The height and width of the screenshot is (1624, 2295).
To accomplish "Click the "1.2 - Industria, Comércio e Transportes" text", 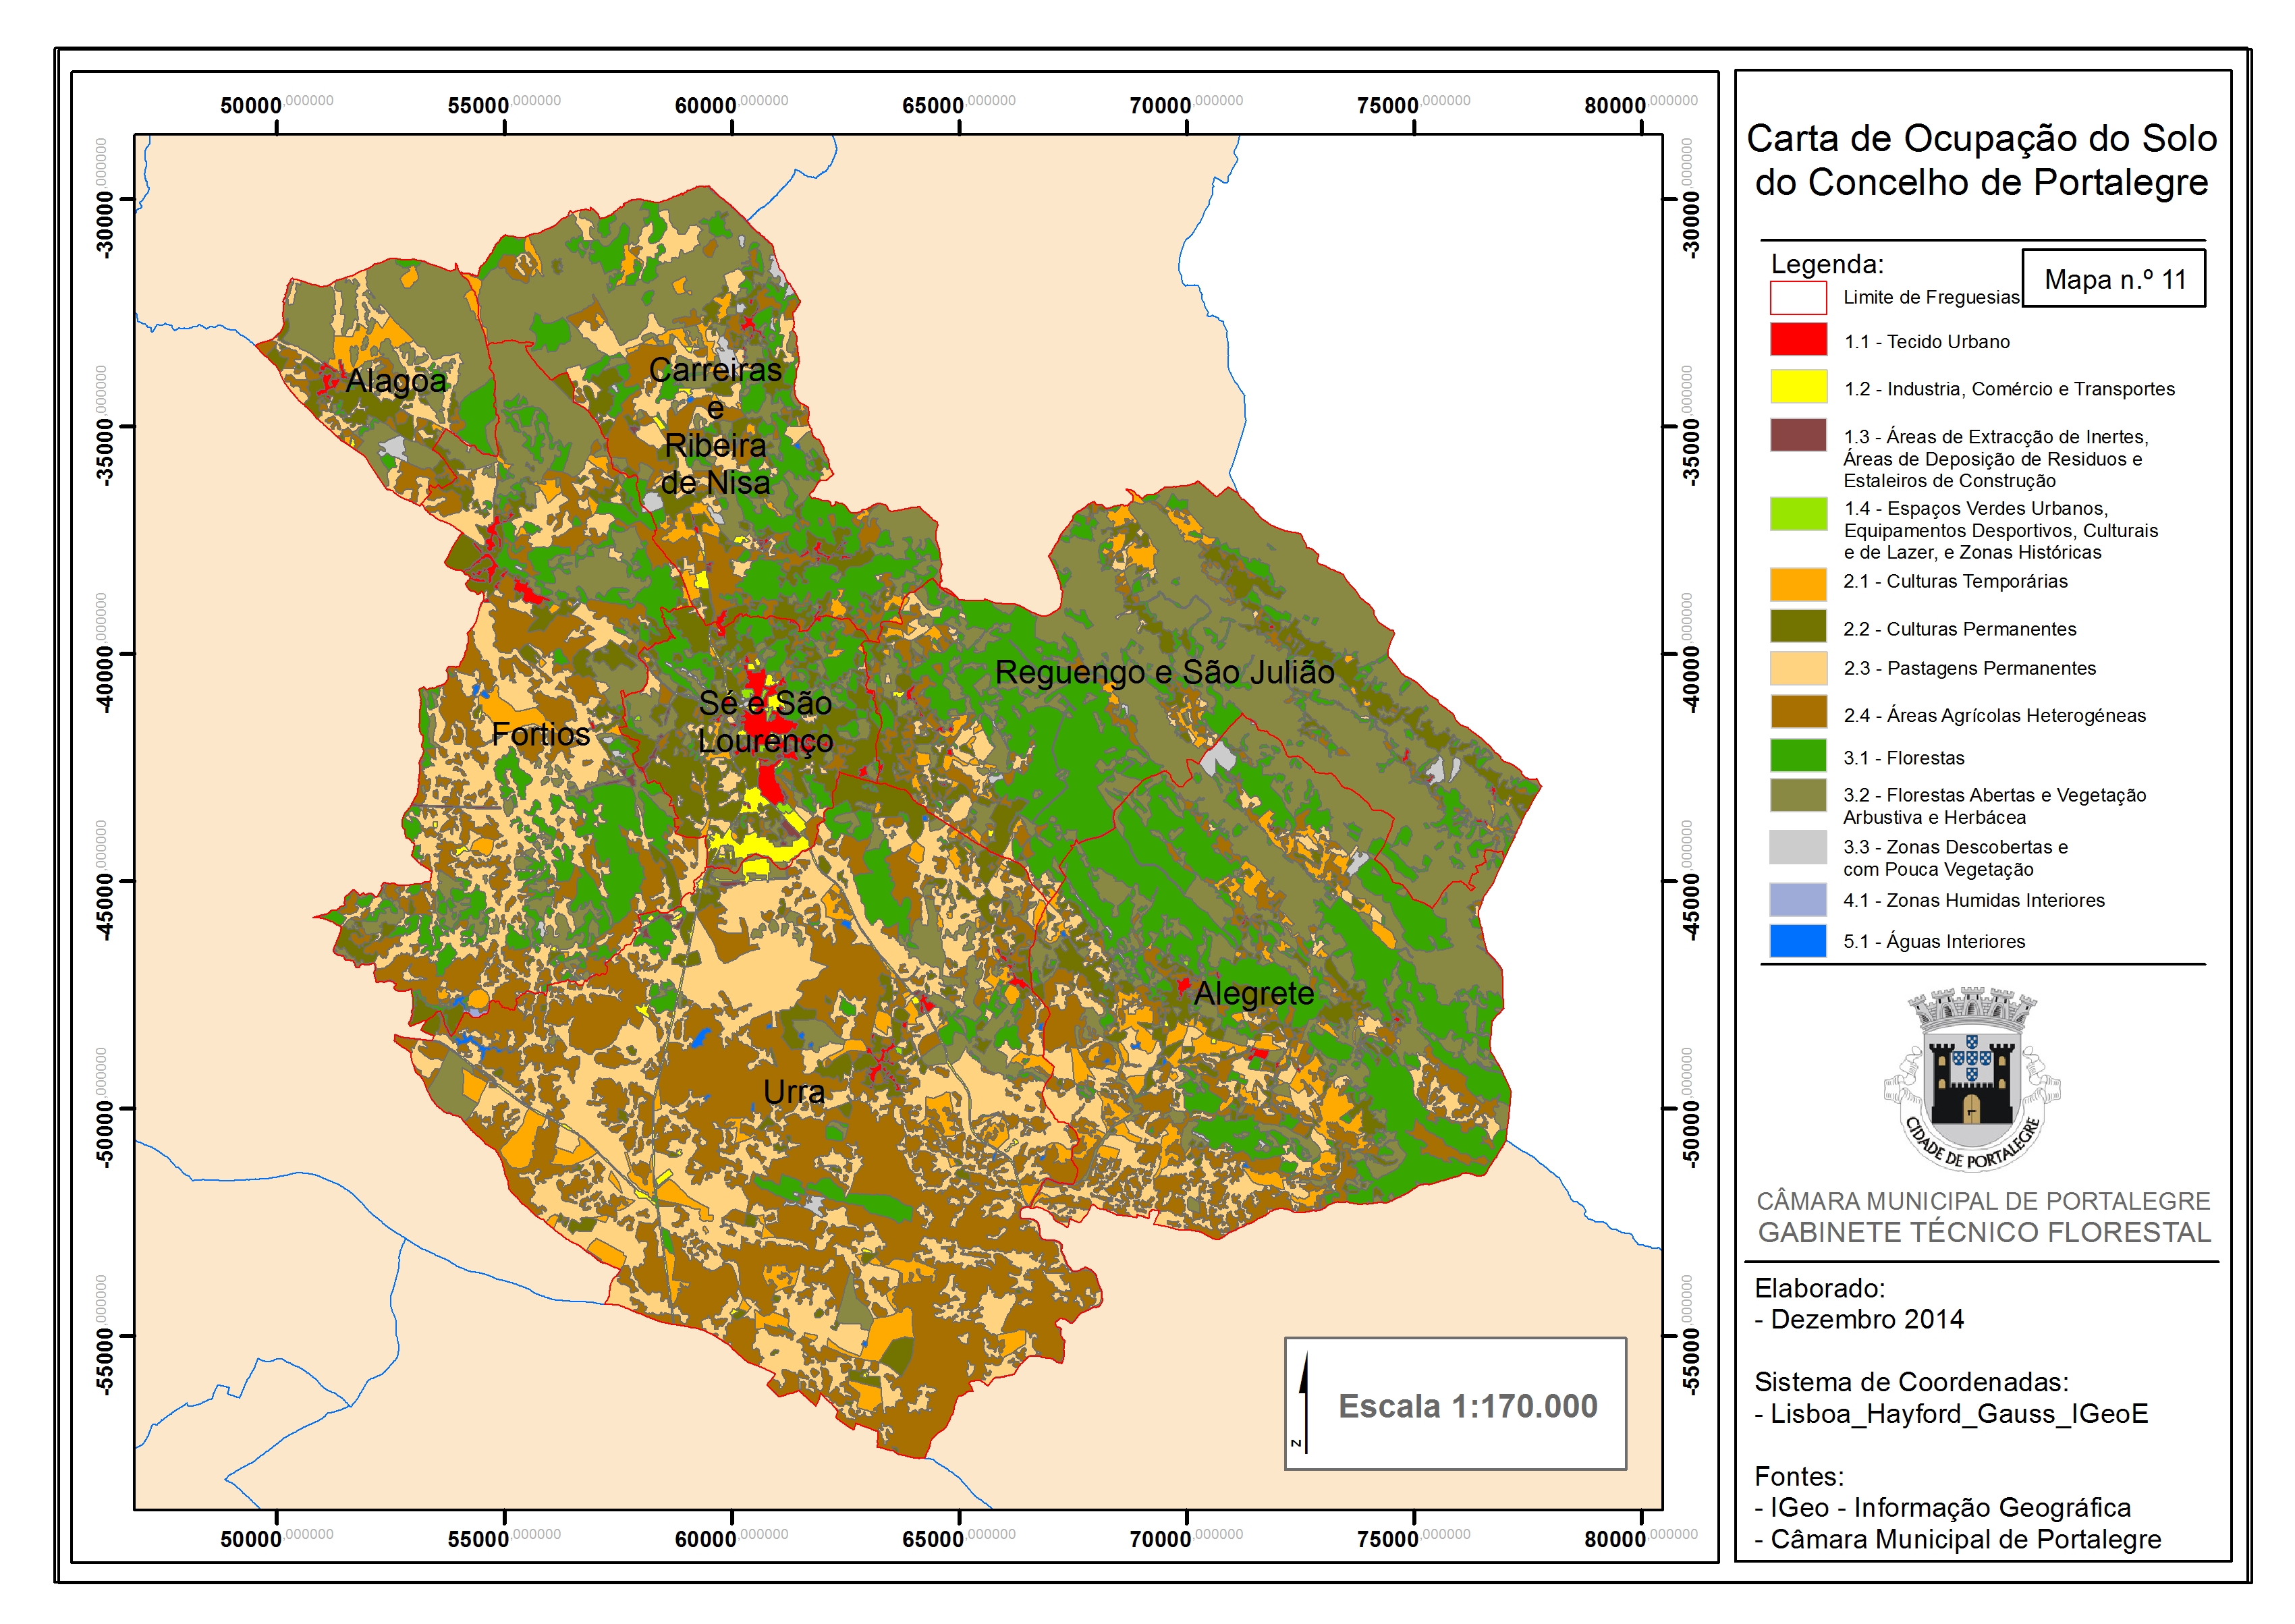I will (x=2009, y=389).
